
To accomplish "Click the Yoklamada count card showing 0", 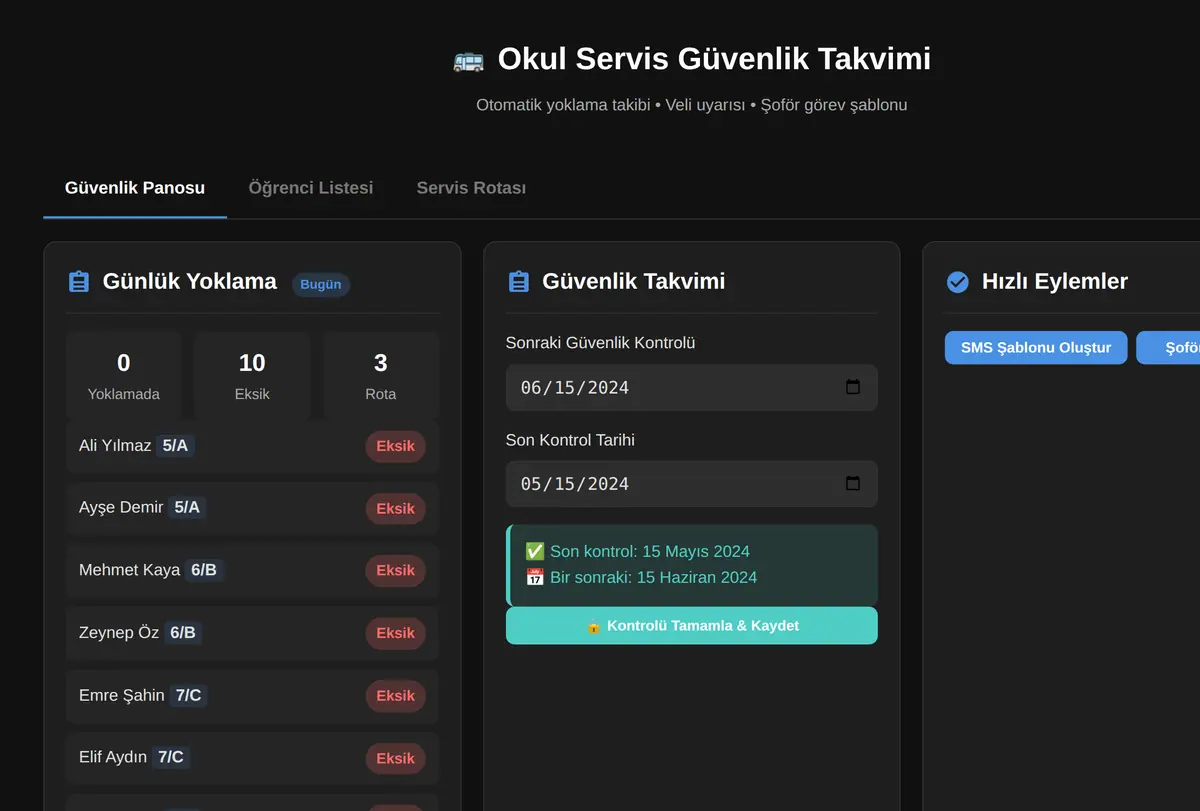I will tap(124, 376).
